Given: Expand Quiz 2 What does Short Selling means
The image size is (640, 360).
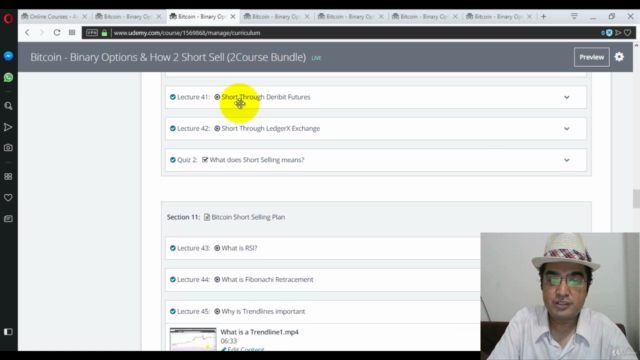Looking at the screenshot, I should (x=567, y=160).
